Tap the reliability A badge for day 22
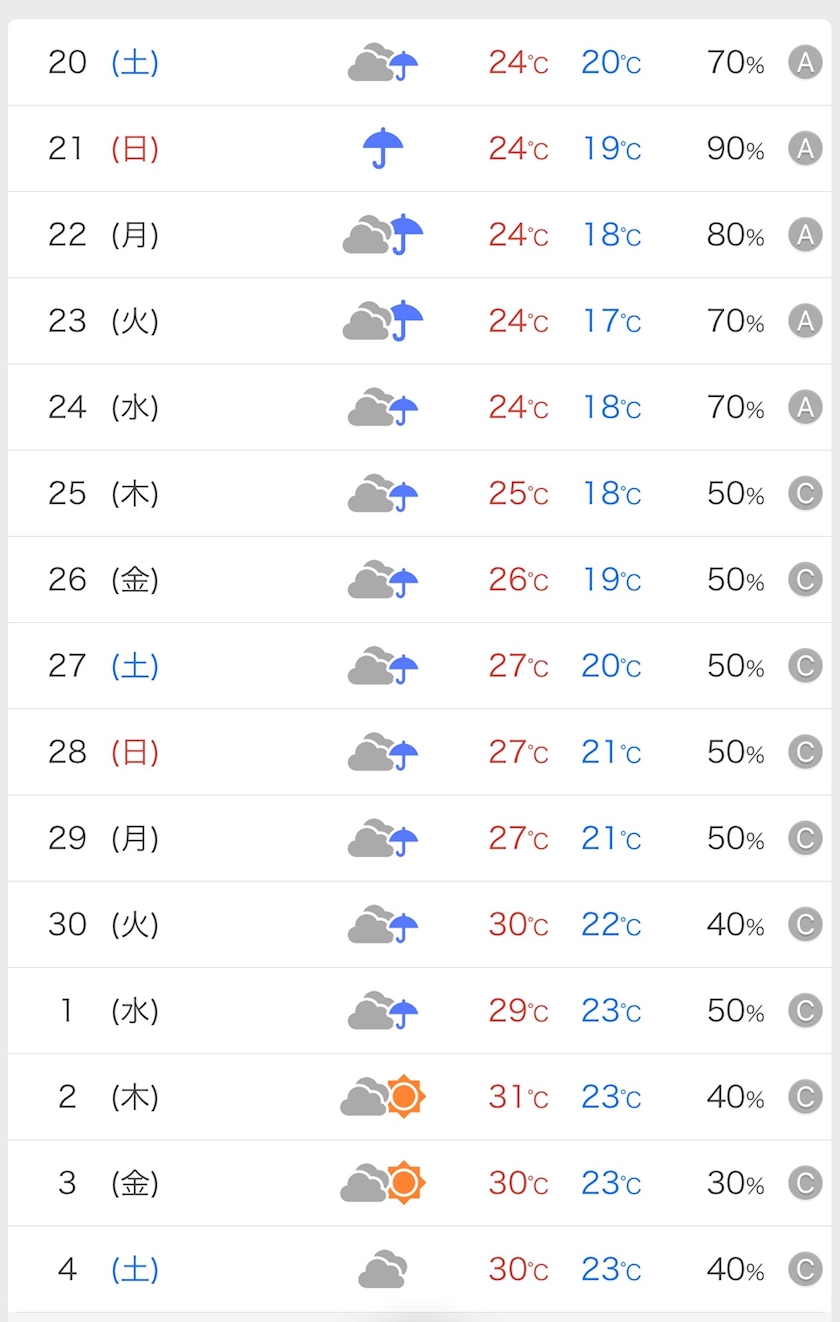This screenshot has width=840, height=1322. click(x=805, y=235)
